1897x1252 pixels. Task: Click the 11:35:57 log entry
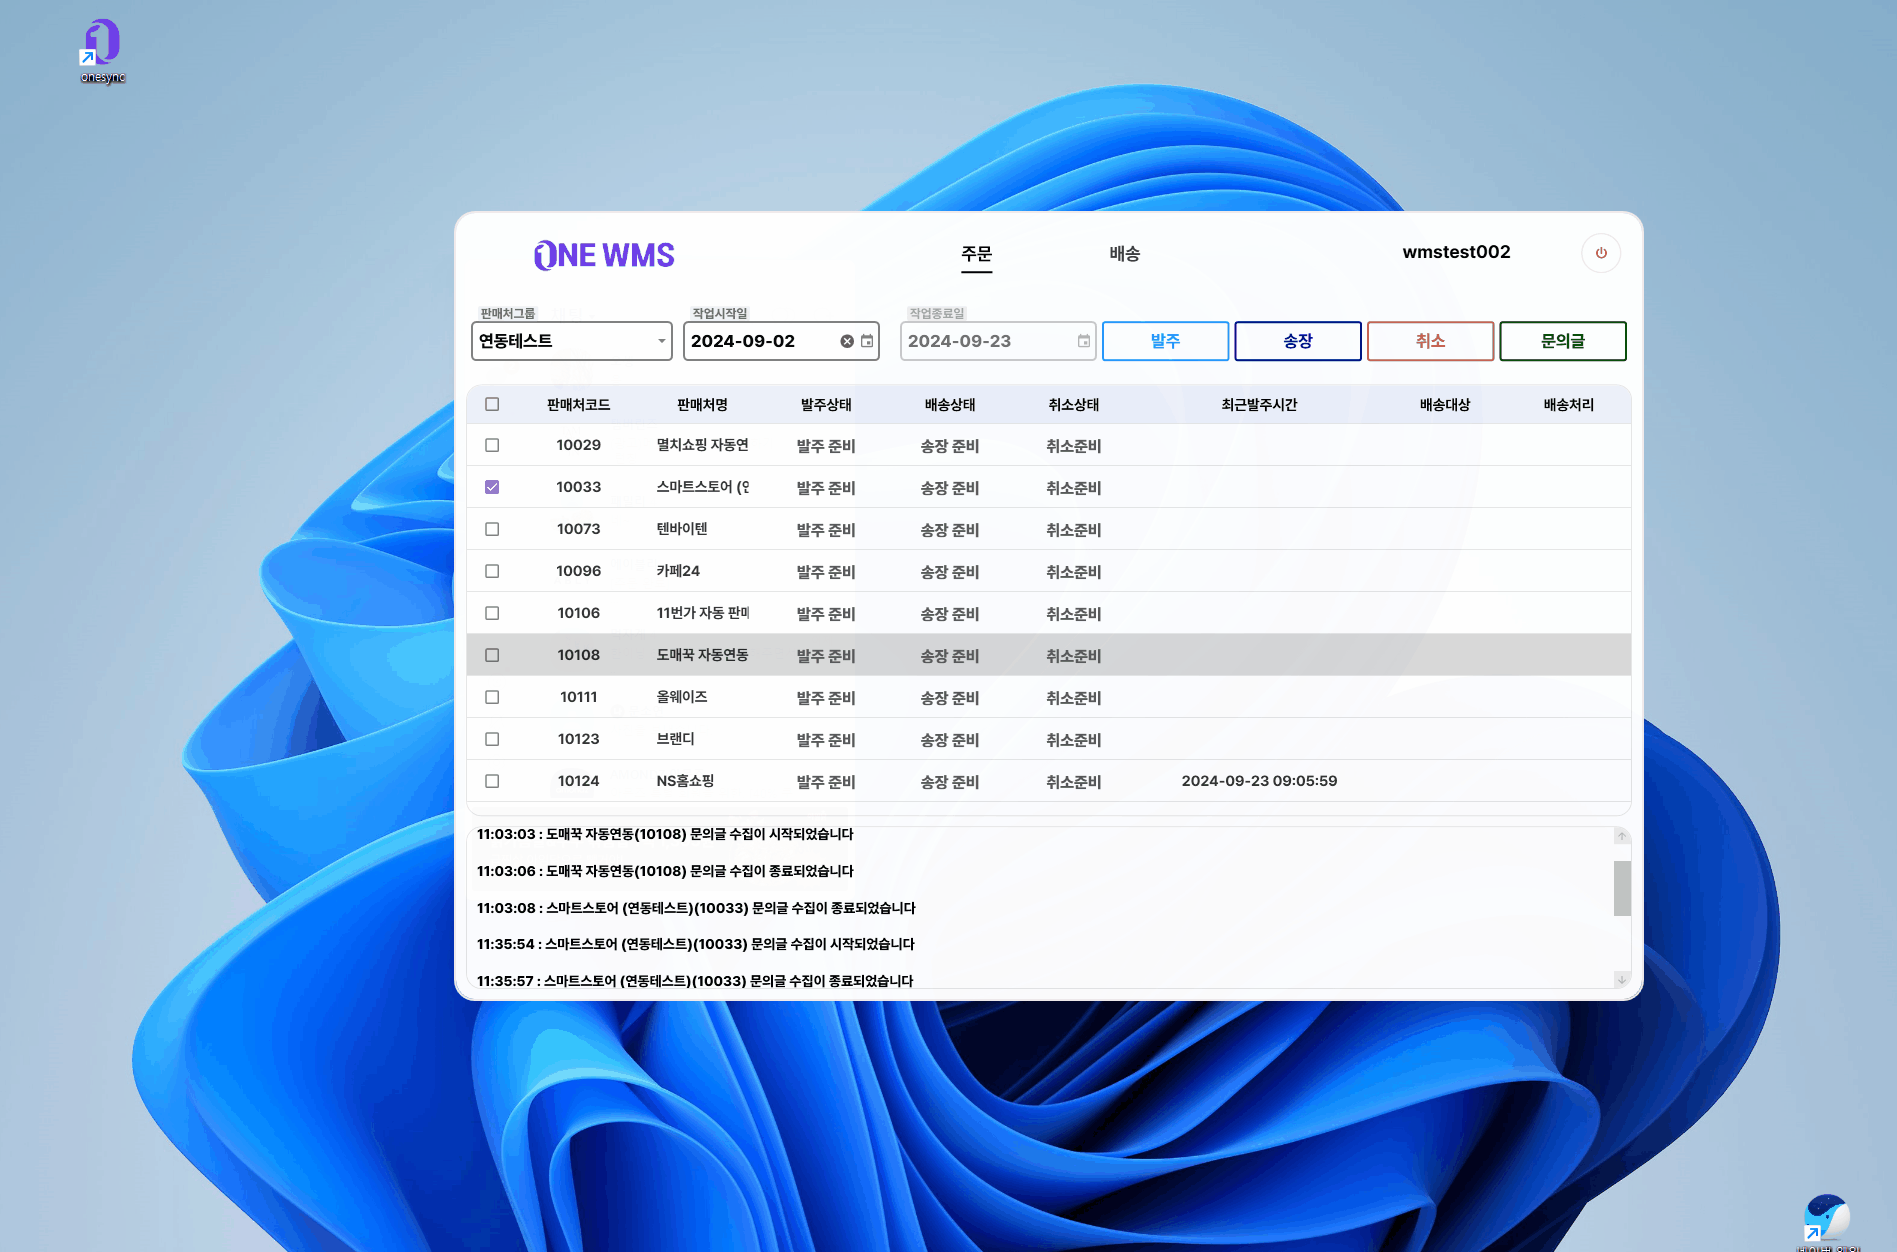pyautogui.click(x=695, y=981)
